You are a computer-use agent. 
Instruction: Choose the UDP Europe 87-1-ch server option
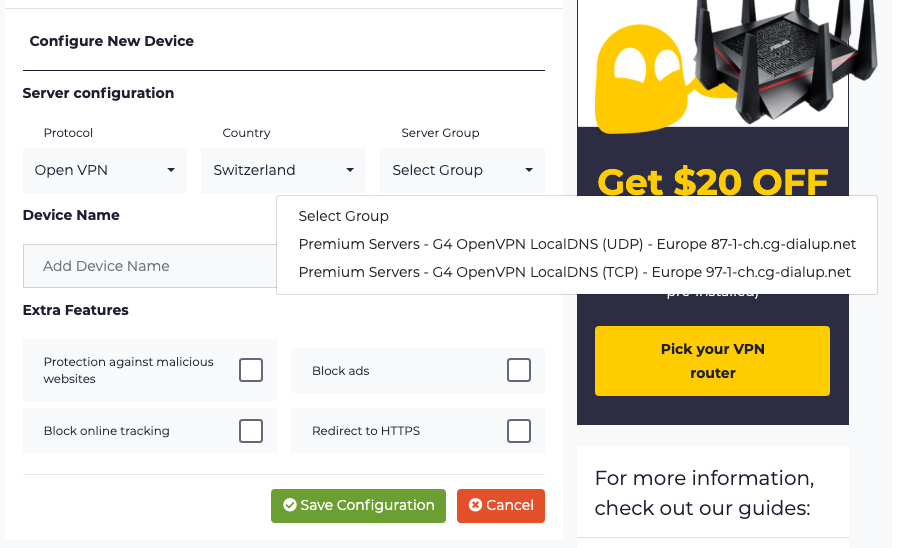click(x=577, y=244)
